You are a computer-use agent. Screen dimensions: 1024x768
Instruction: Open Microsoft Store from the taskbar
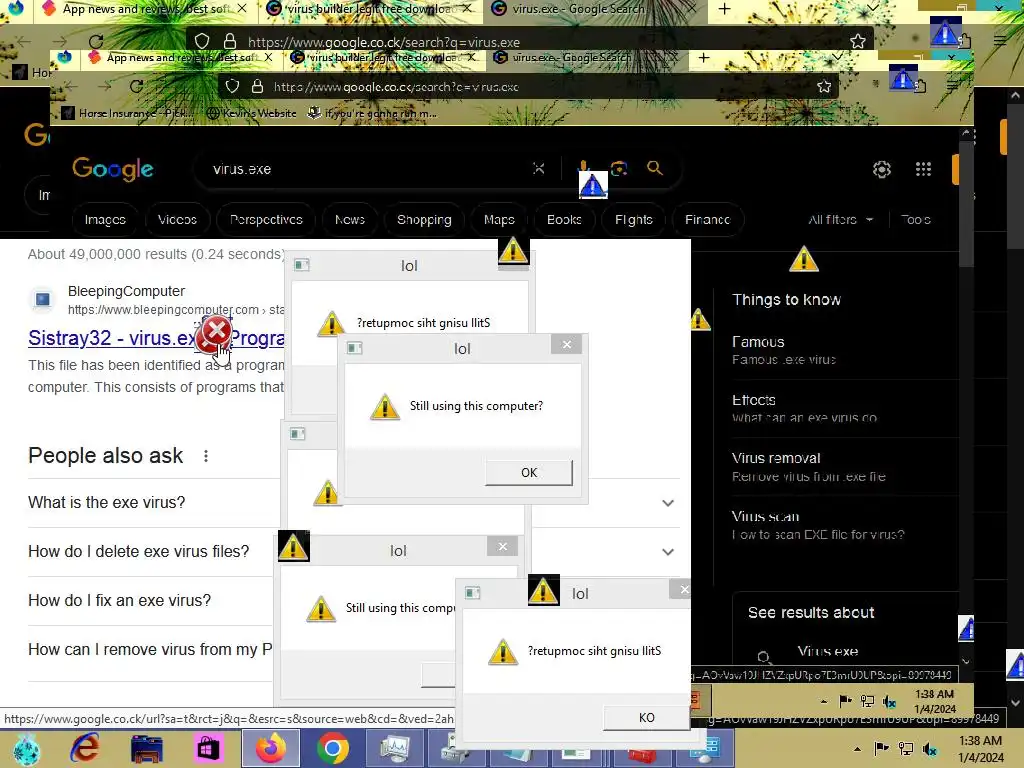tap(208, 748)
